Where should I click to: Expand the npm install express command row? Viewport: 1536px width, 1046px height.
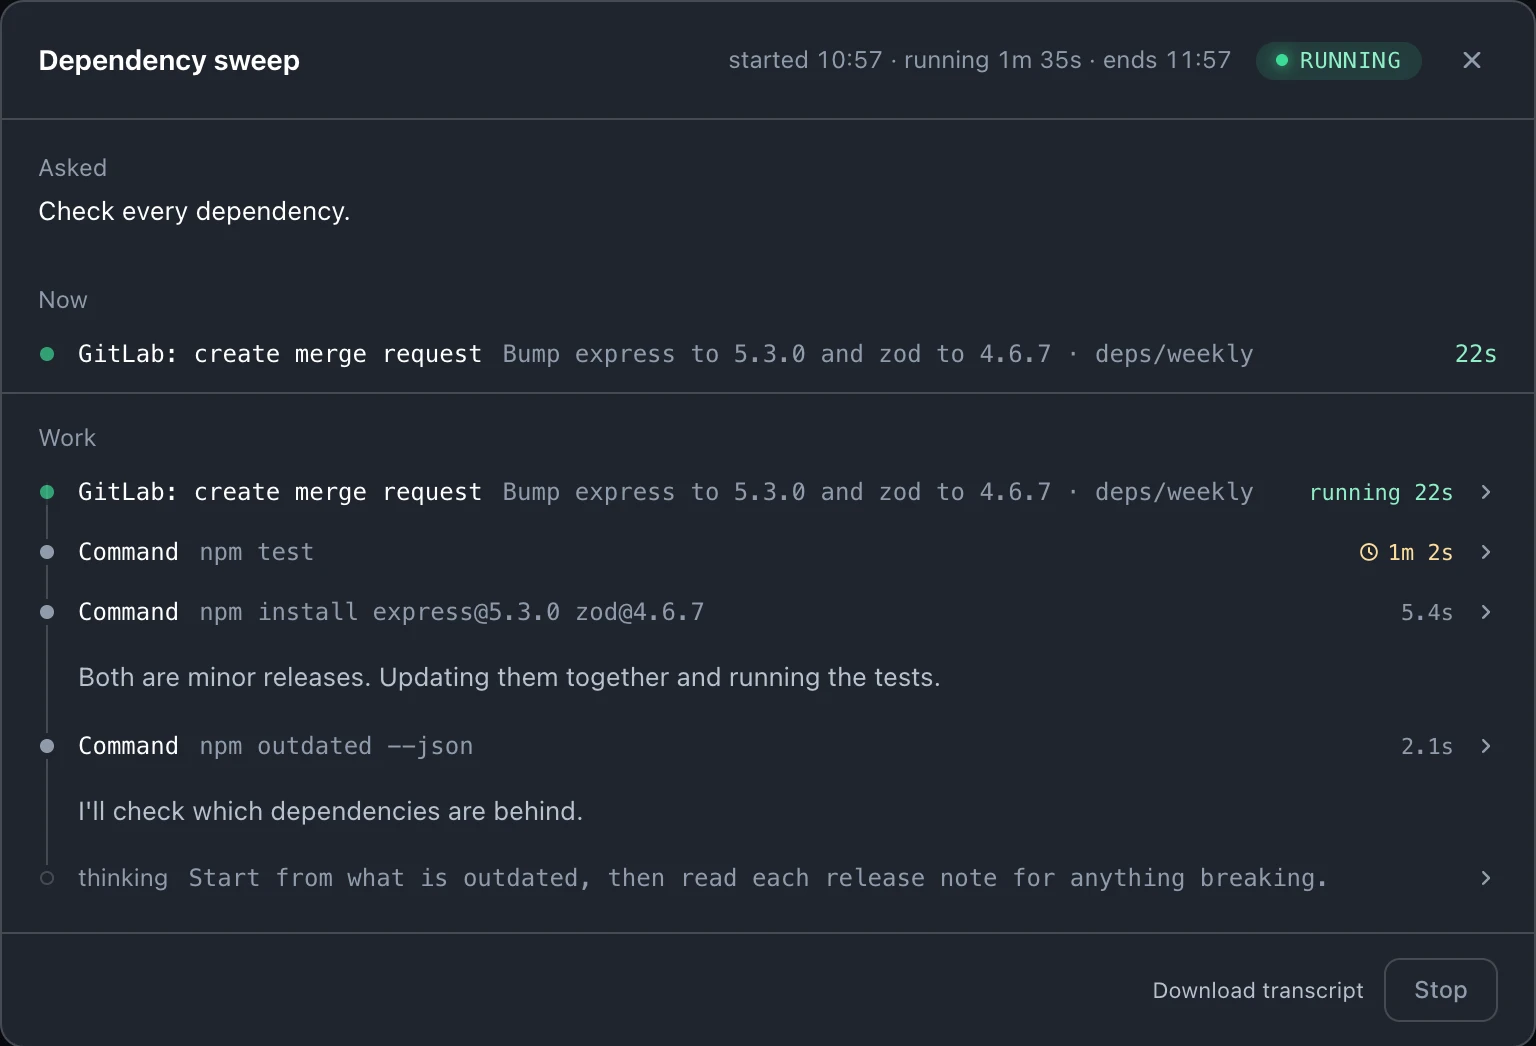click(1486, 612)
